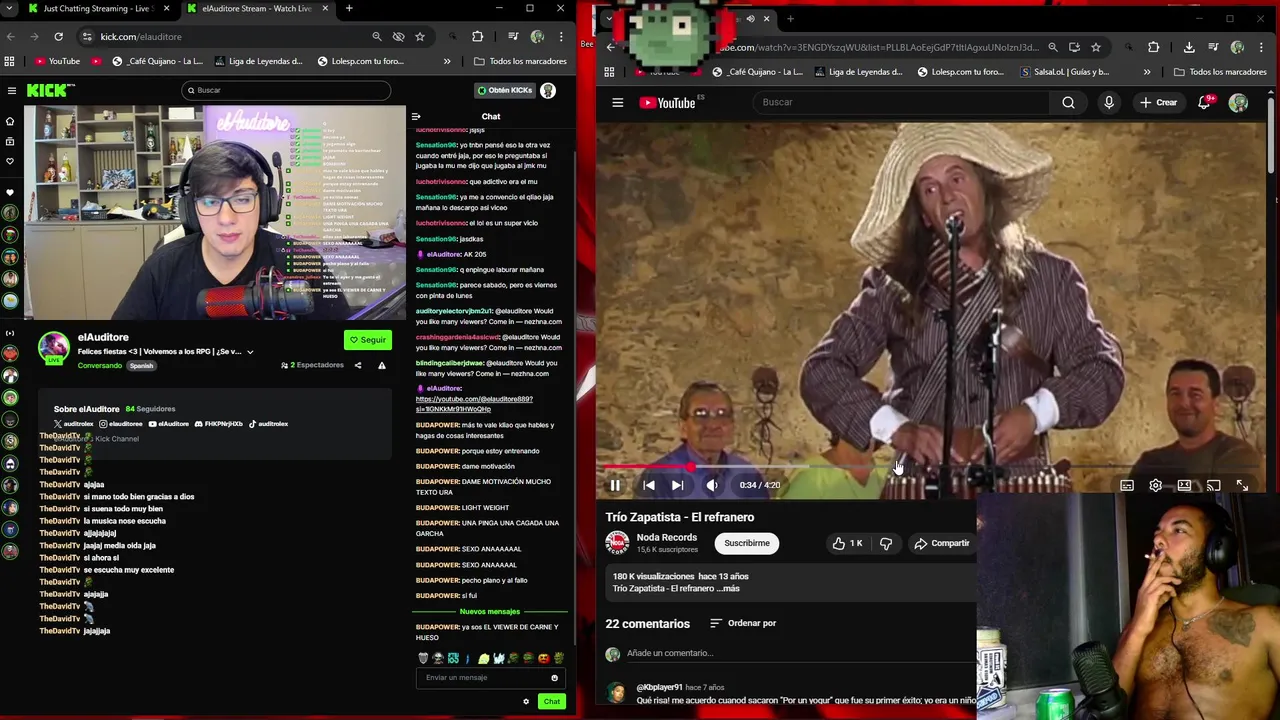Open Chrome three-dot menu in Kick window

click(x=560, y=36)
